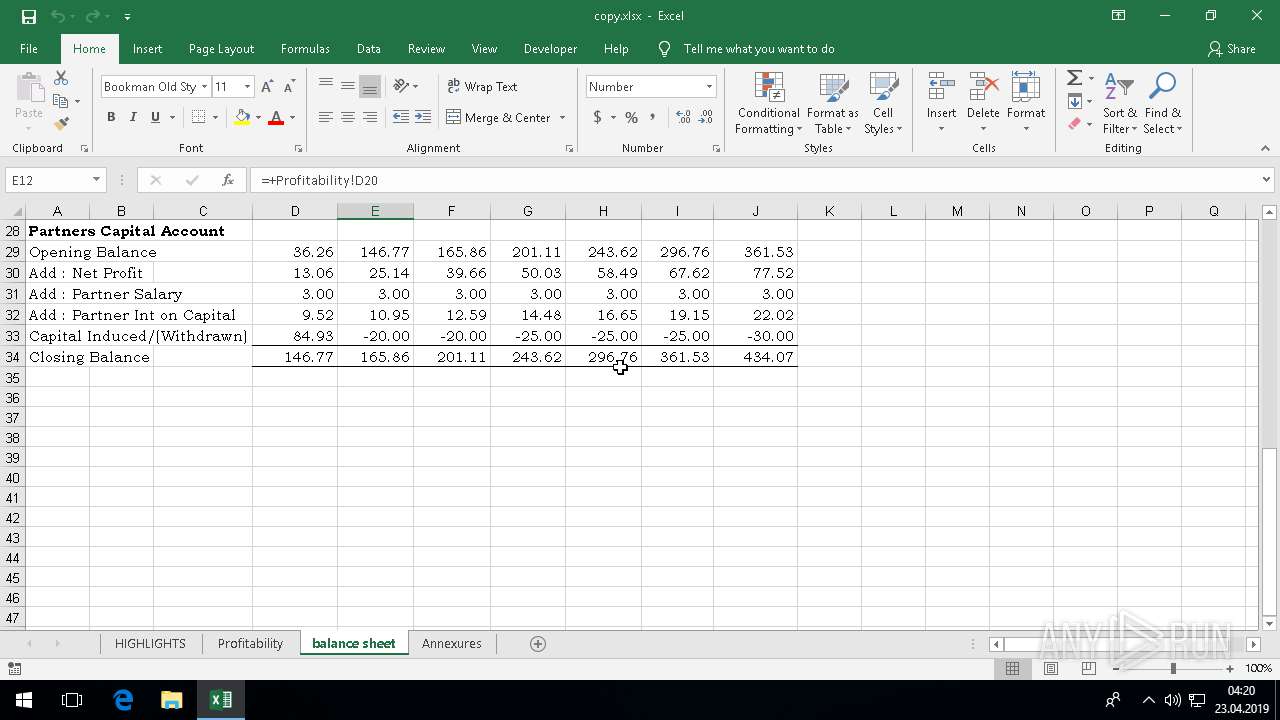The image size is (1280, 720).
Task: Add a new sheet with plus icon
Action: pos(538,644)
